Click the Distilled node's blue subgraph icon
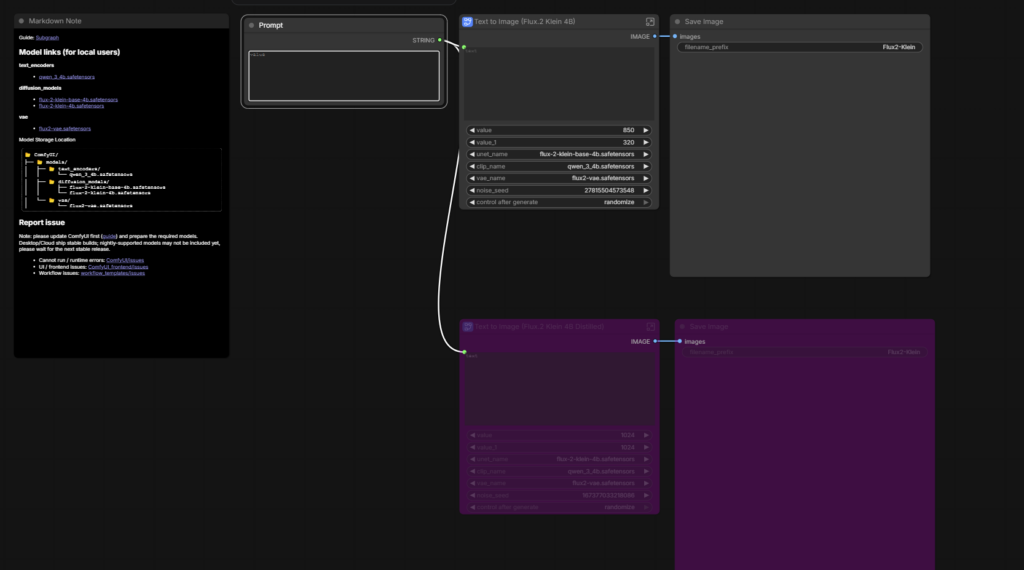1024x570 pixels. pos(467,326)
